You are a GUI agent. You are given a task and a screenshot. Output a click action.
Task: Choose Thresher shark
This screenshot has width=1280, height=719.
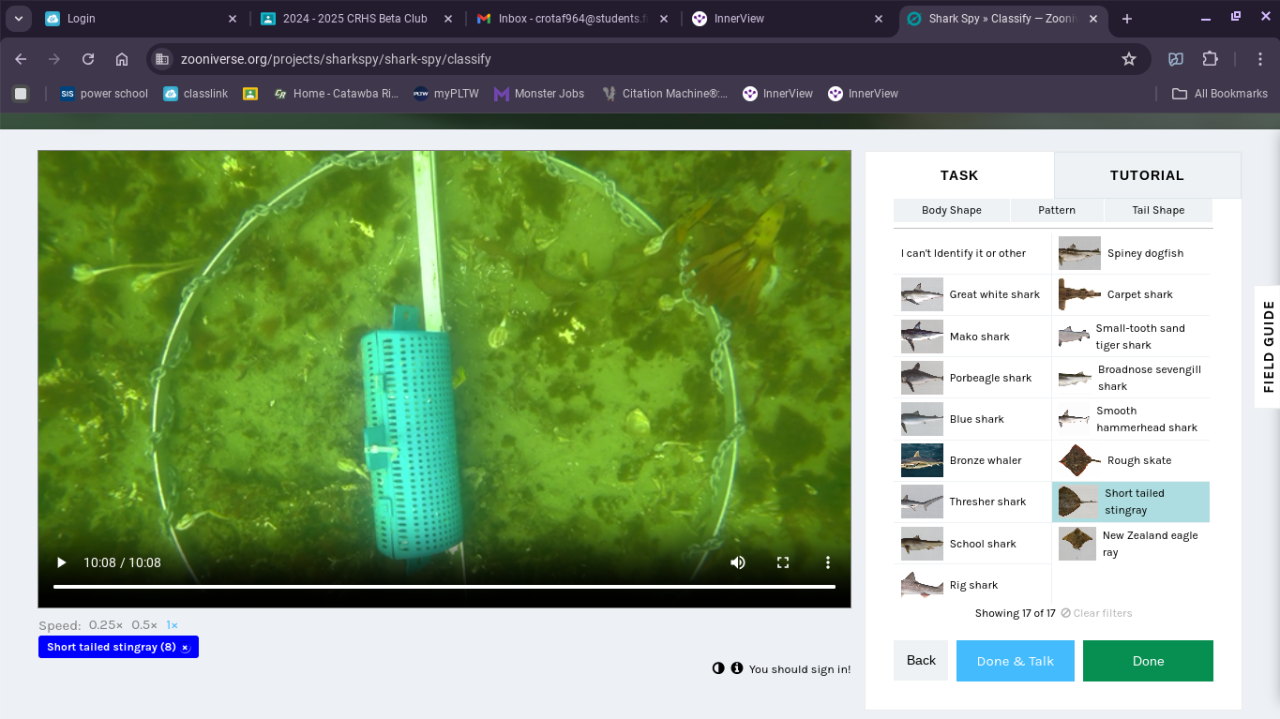[x=972, y=502]
